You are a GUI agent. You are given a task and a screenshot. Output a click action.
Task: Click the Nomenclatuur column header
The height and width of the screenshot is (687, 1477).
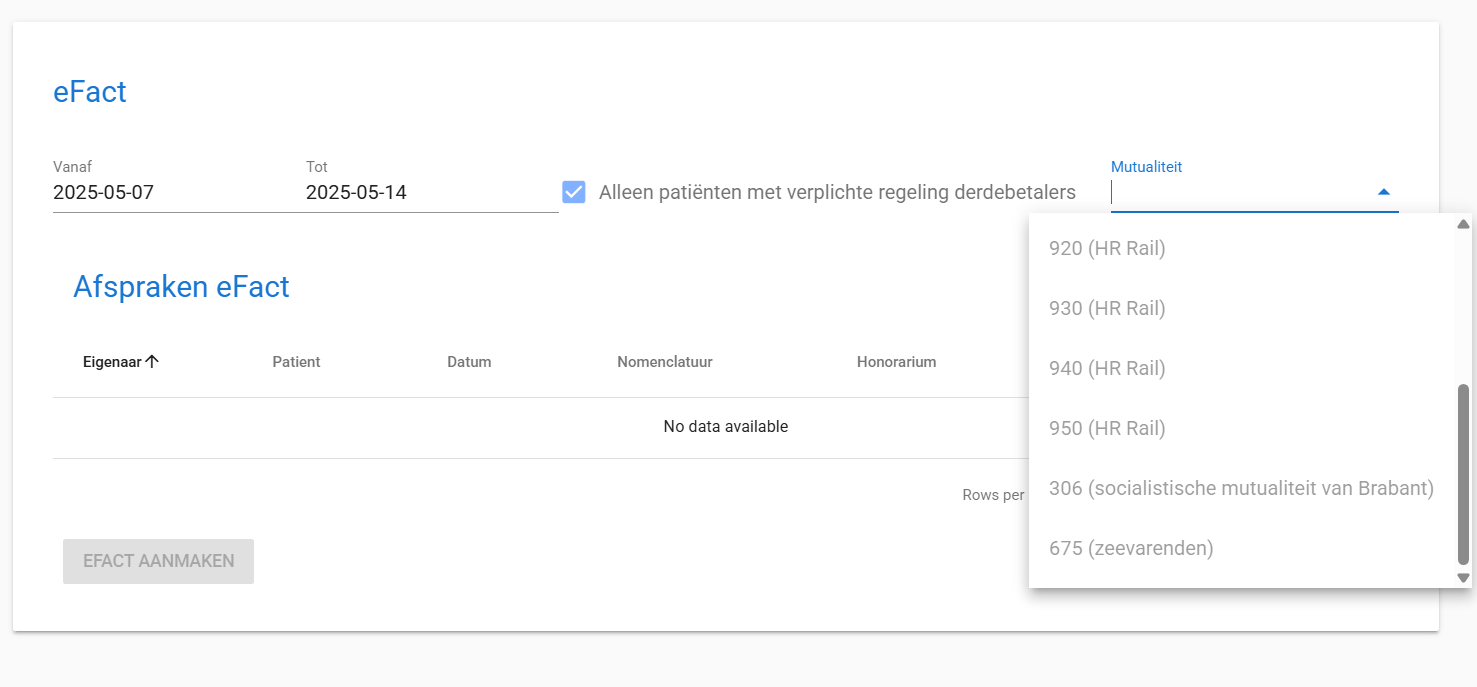pos(664,362)
